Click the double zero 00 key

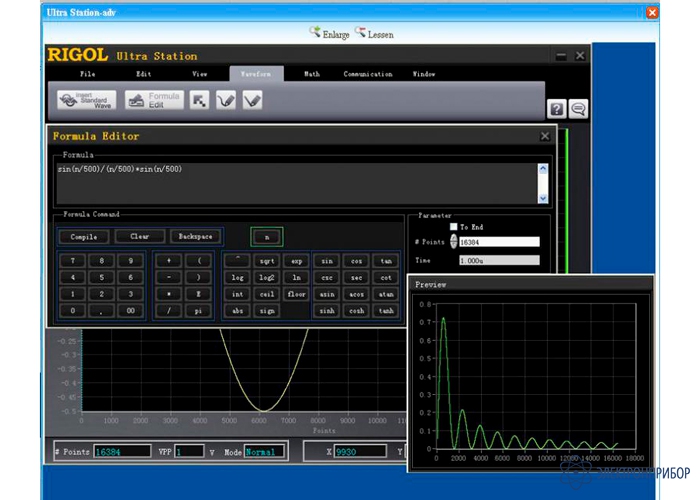130,311
